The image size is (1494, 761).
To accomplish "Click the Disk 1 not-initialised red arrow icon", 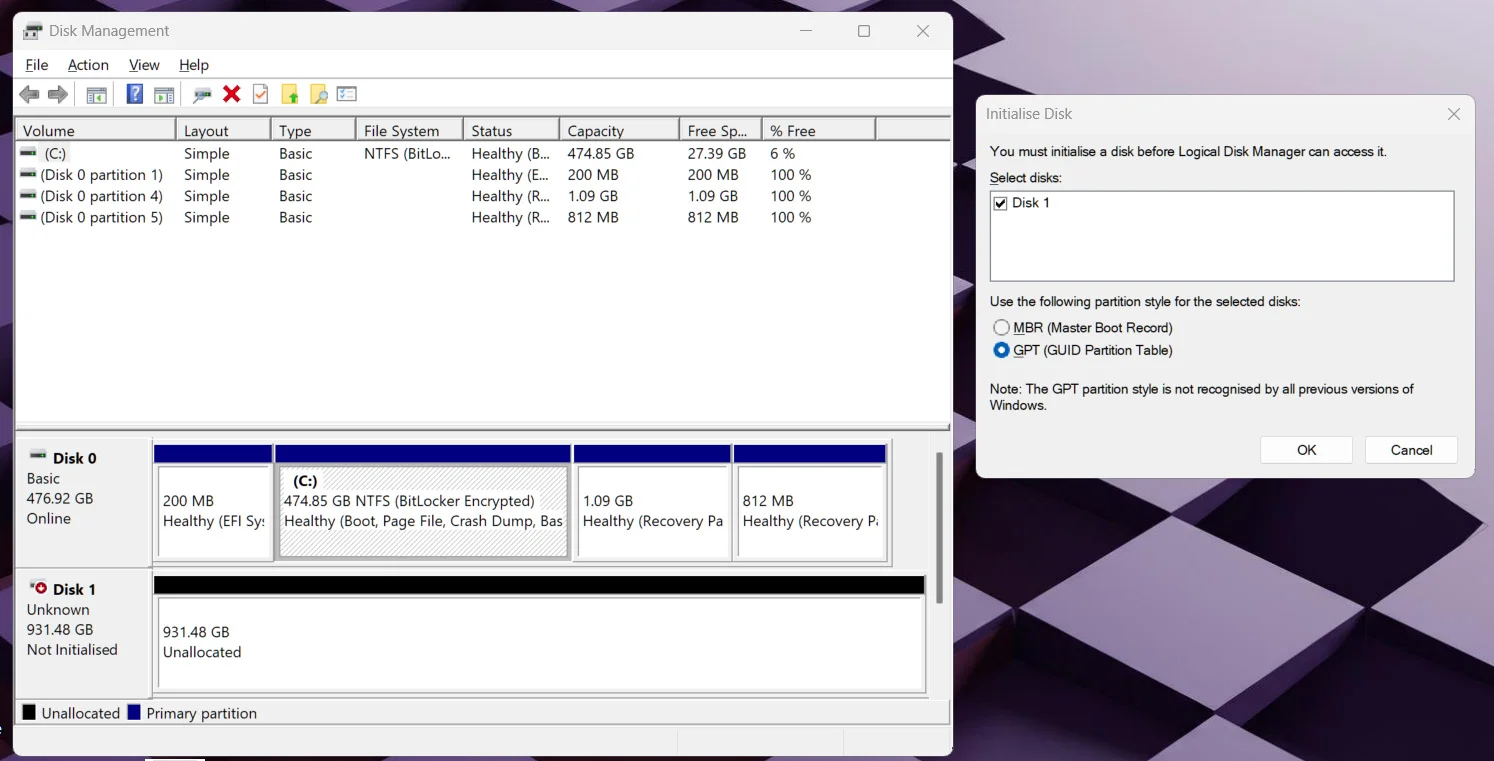I will (38, 588).
